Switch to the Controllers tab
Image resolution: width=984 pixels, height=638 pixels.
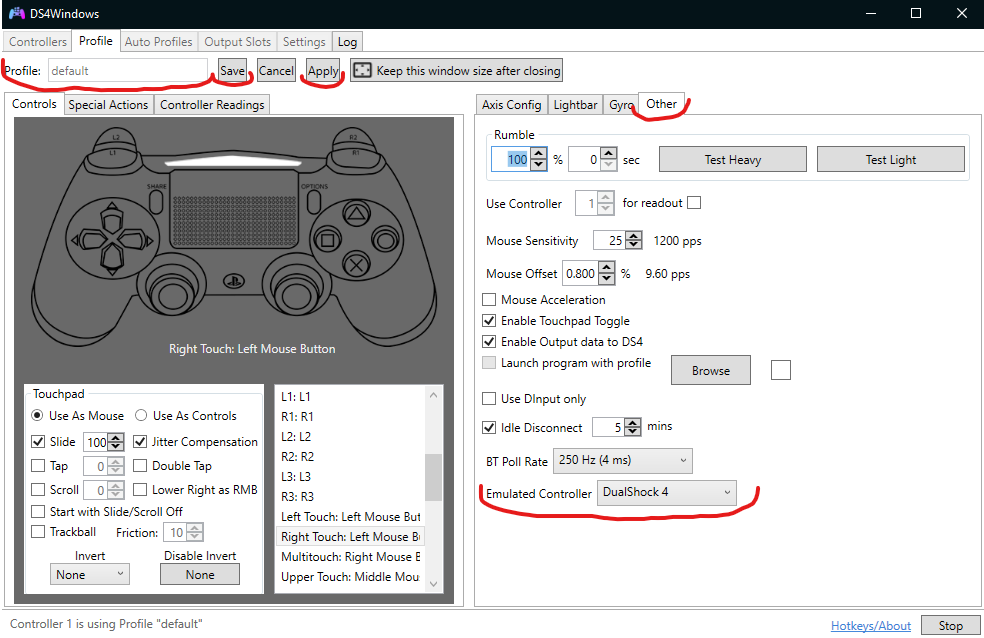point(38,41)
